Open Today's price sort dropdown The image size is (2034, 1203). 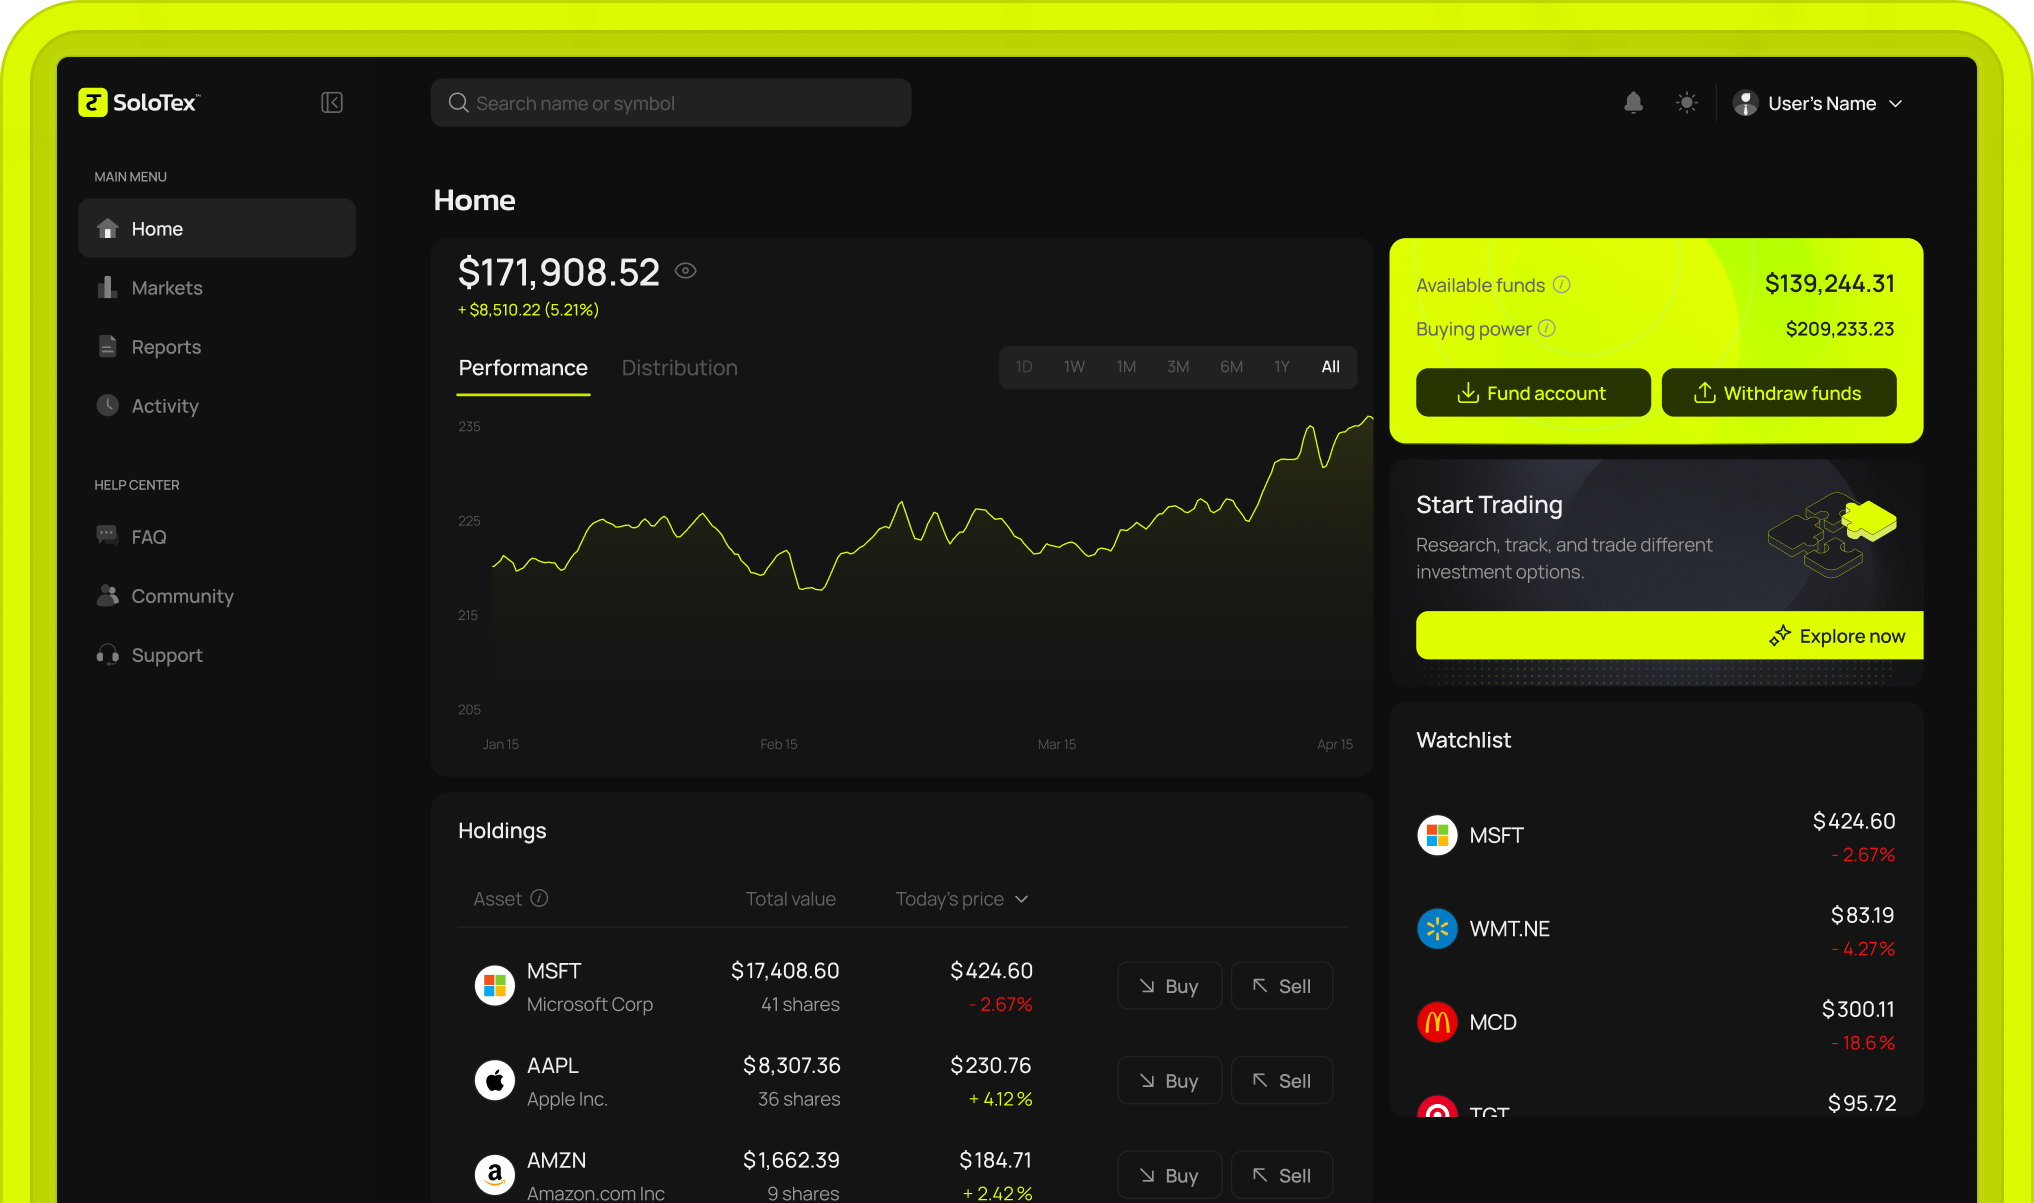[1021, 899]
